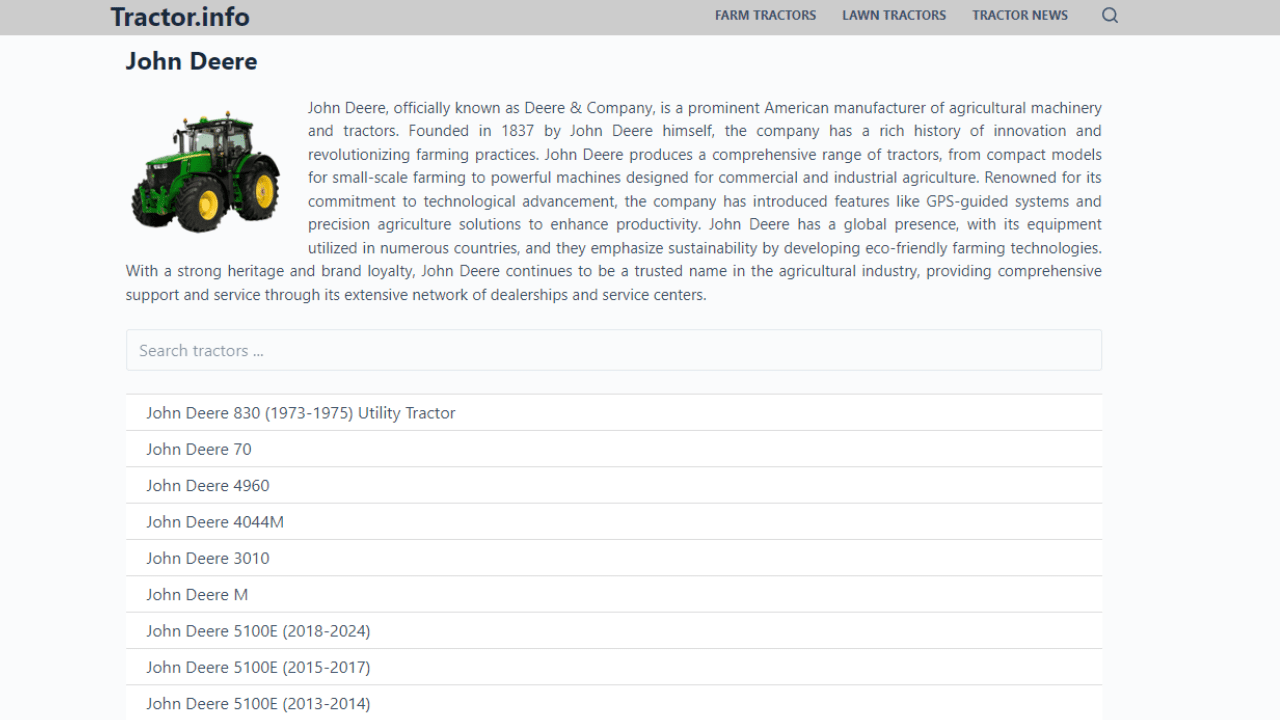Focus the Search tractors input field
Image resolution: width=1280 pixels, height=720 pixels.
[x=613, y=351]
